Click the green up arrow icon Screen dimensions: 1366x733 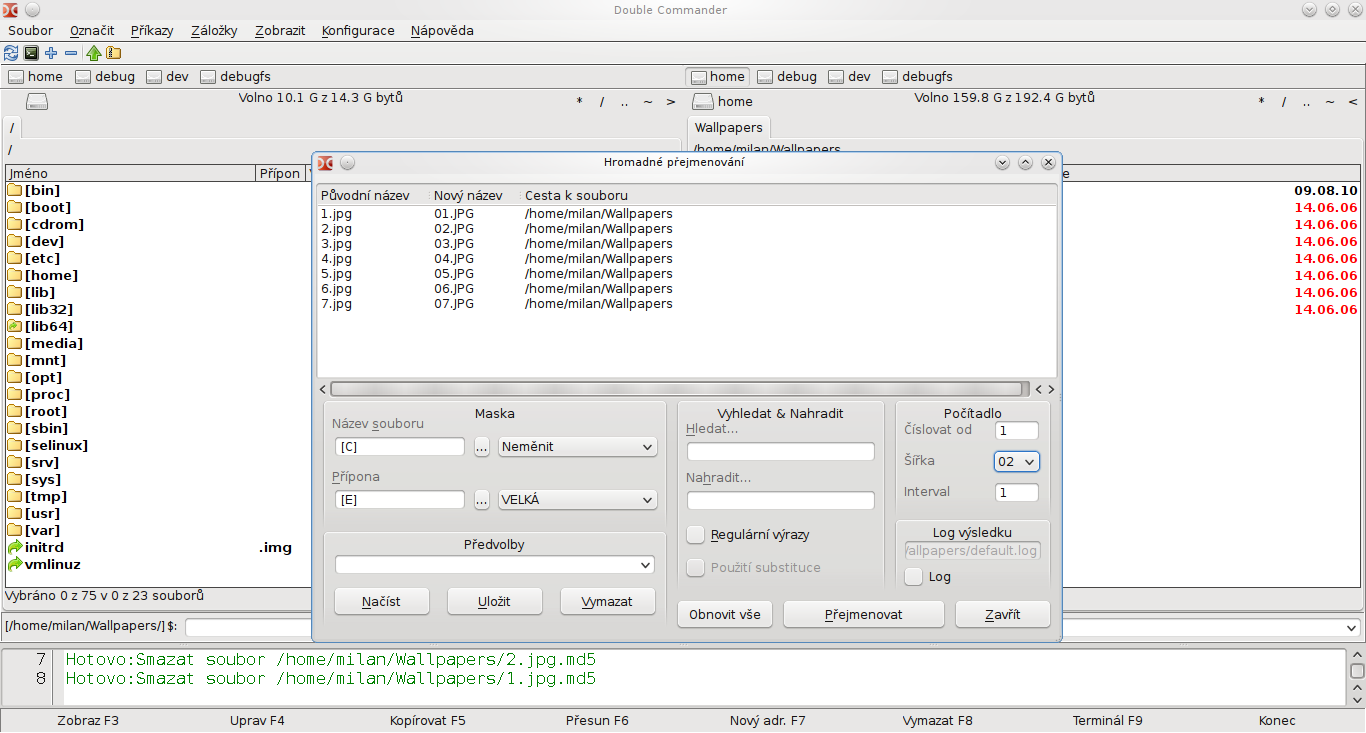94,53
